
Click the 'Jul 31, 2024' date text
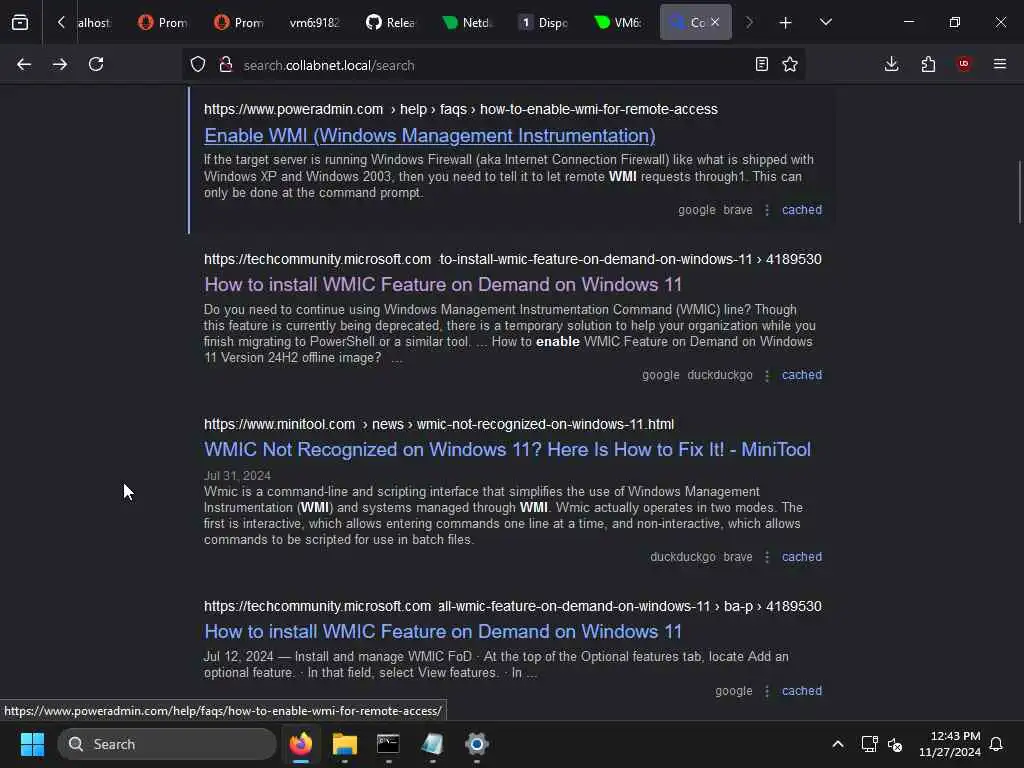click(x=237, y=476)
